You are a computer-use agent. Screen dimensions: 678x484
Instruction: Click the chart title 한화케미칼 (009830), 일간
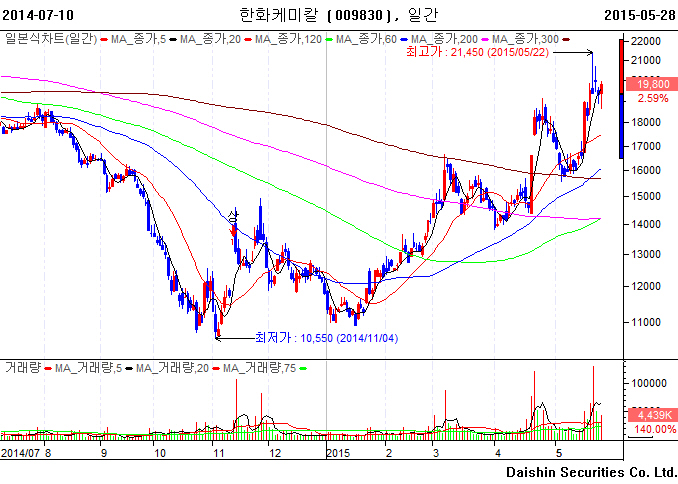click(x=339, y=15)
